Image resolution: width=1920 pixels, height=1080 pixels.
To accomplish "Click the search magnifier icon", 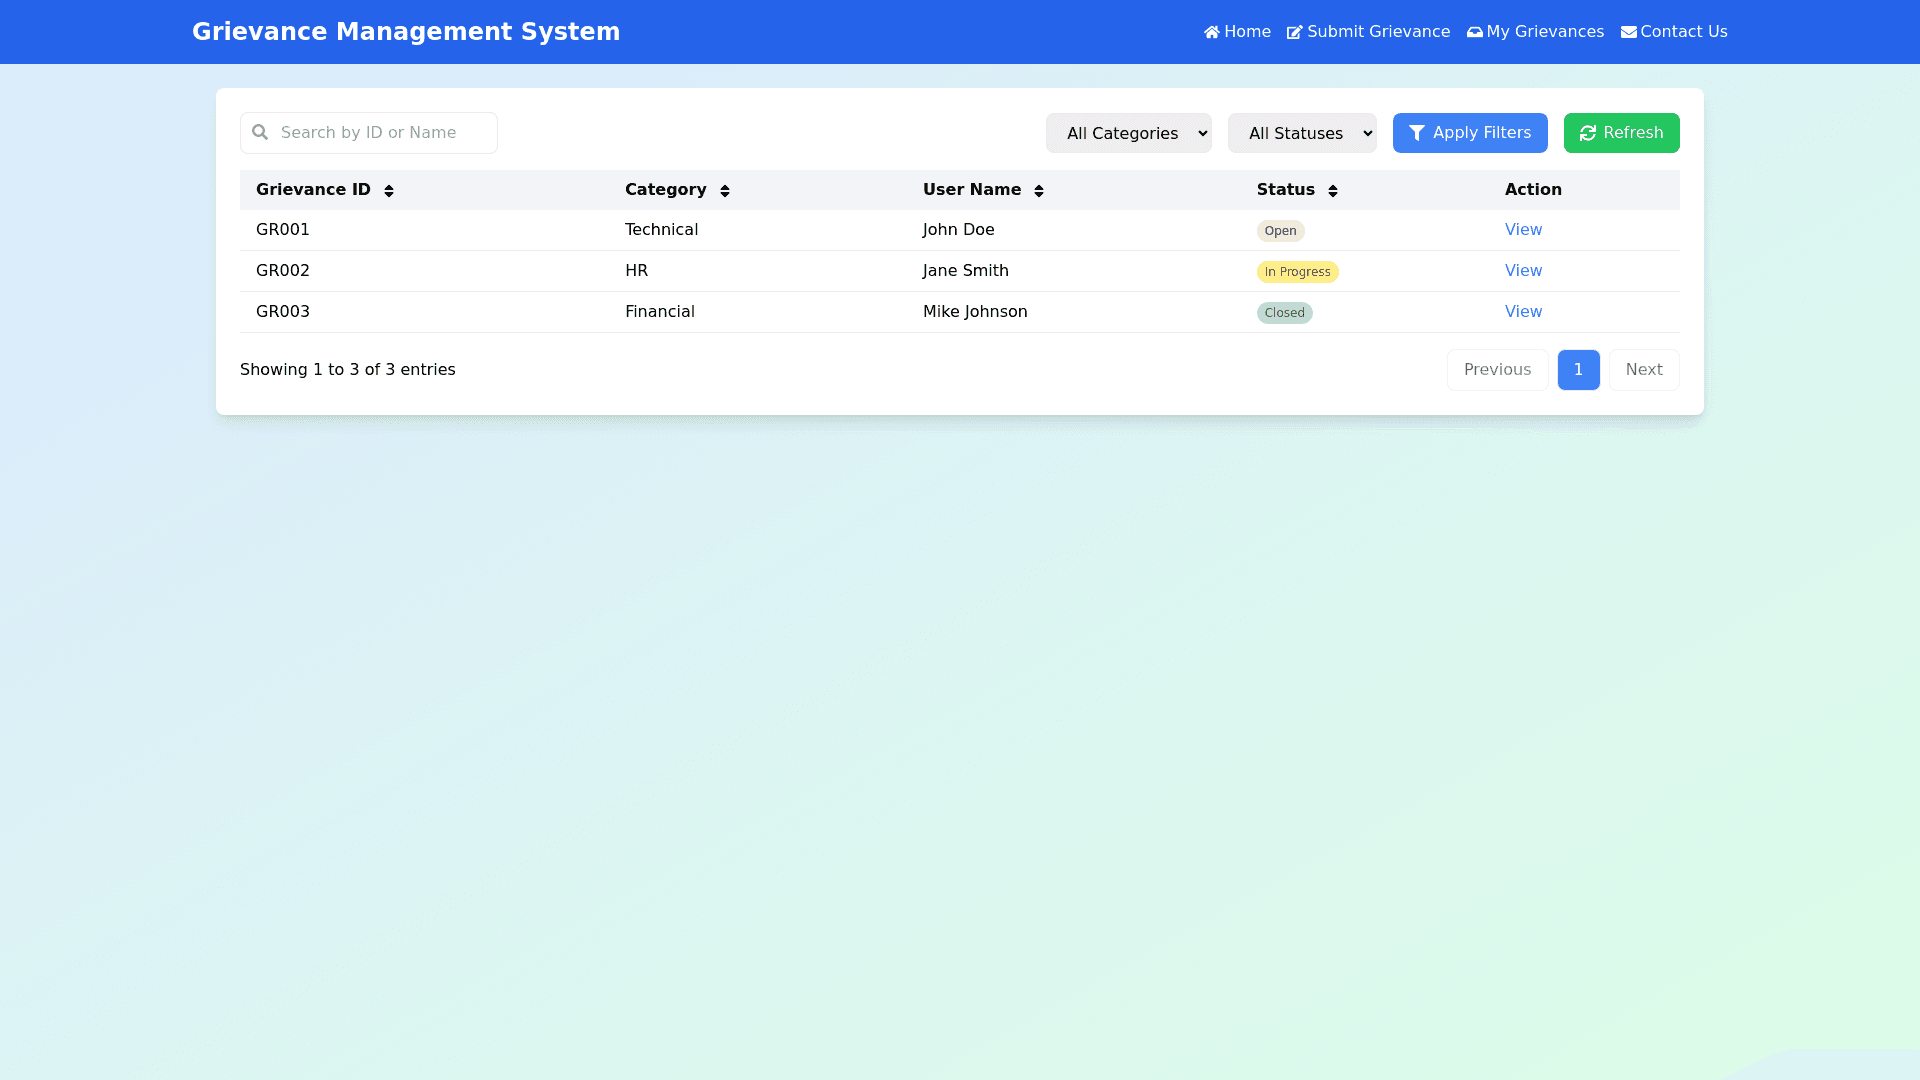I will [x=260, y=132].
